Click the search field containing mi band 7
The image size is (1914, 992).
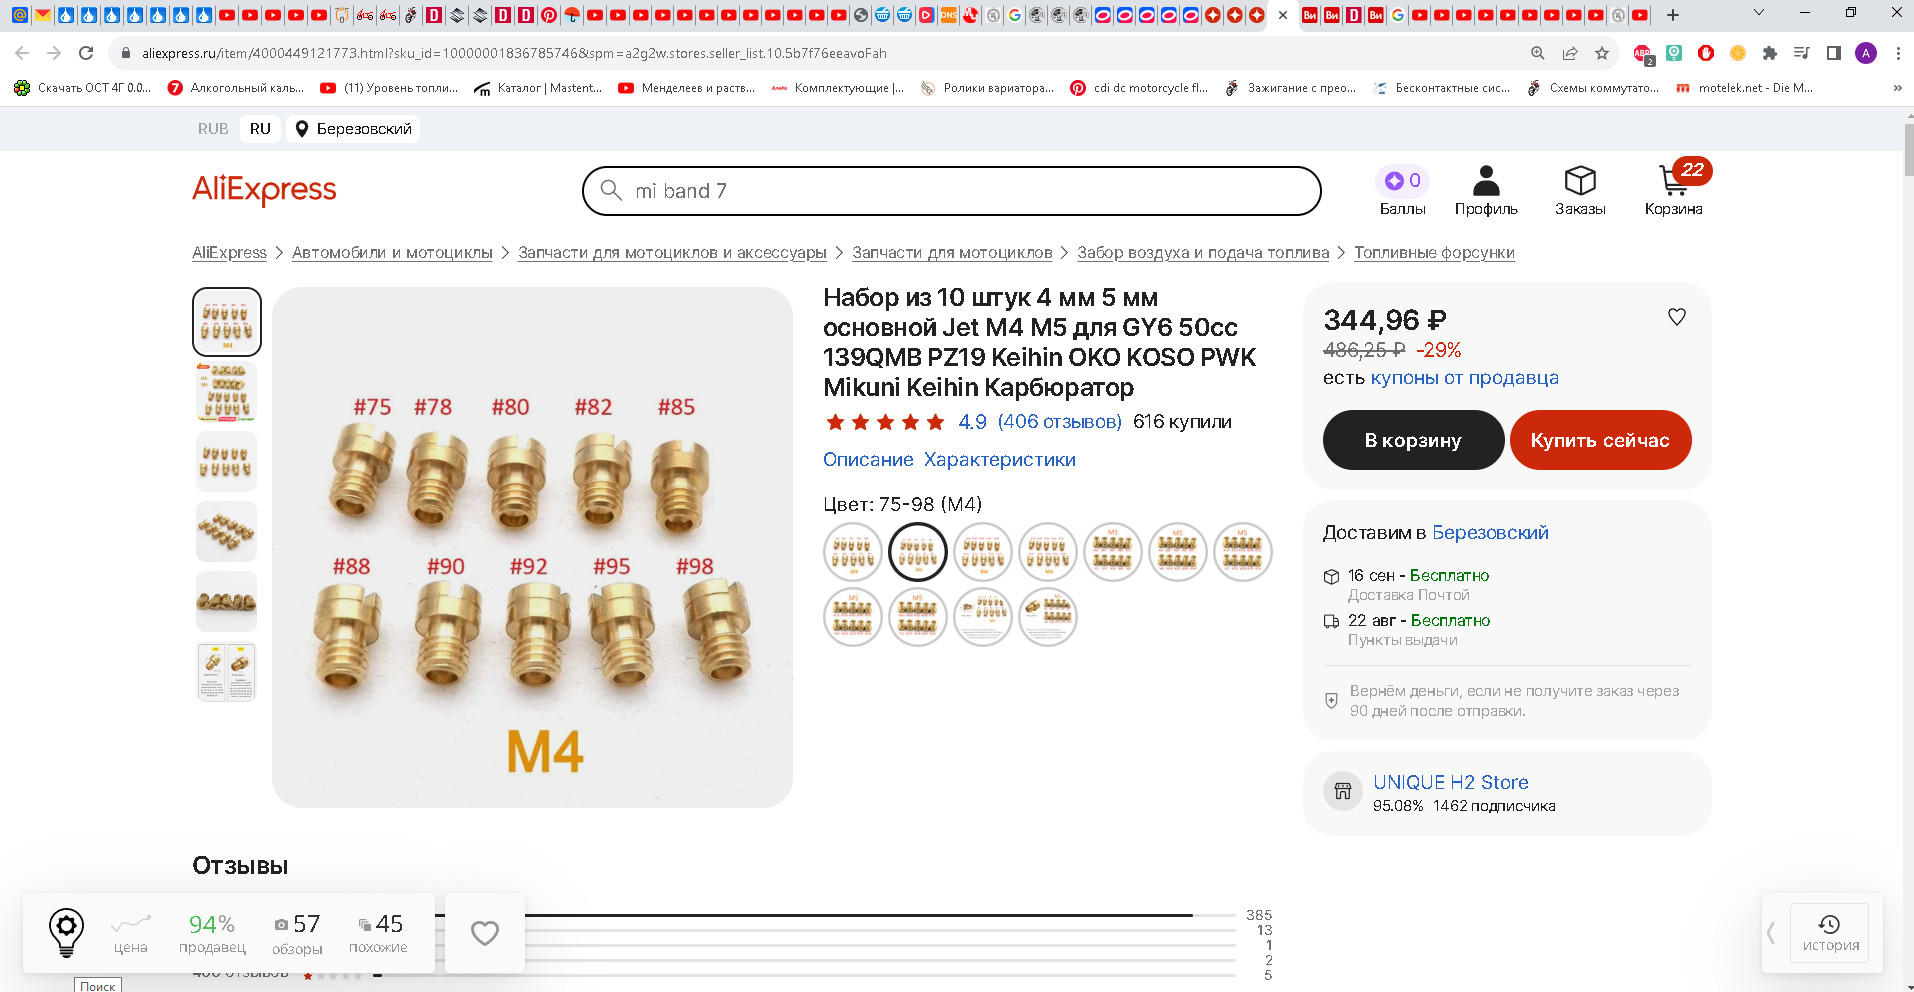(950, 191)
